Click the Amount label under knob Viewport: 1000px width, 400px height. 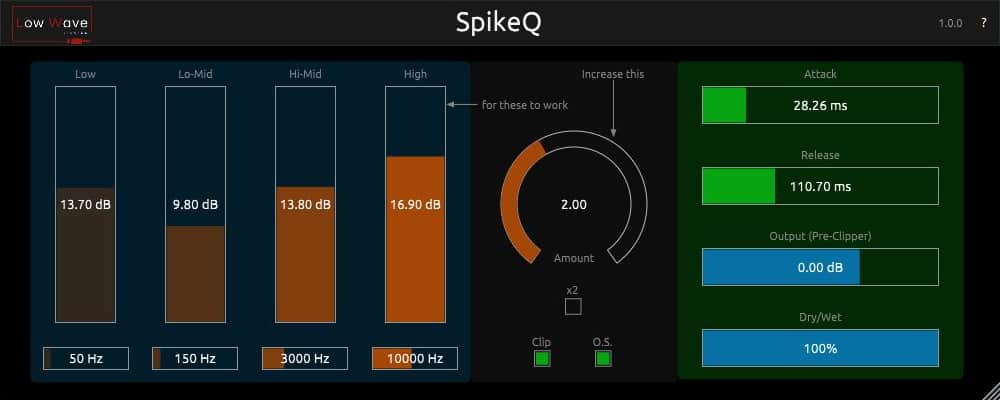[x=574, y=258]
